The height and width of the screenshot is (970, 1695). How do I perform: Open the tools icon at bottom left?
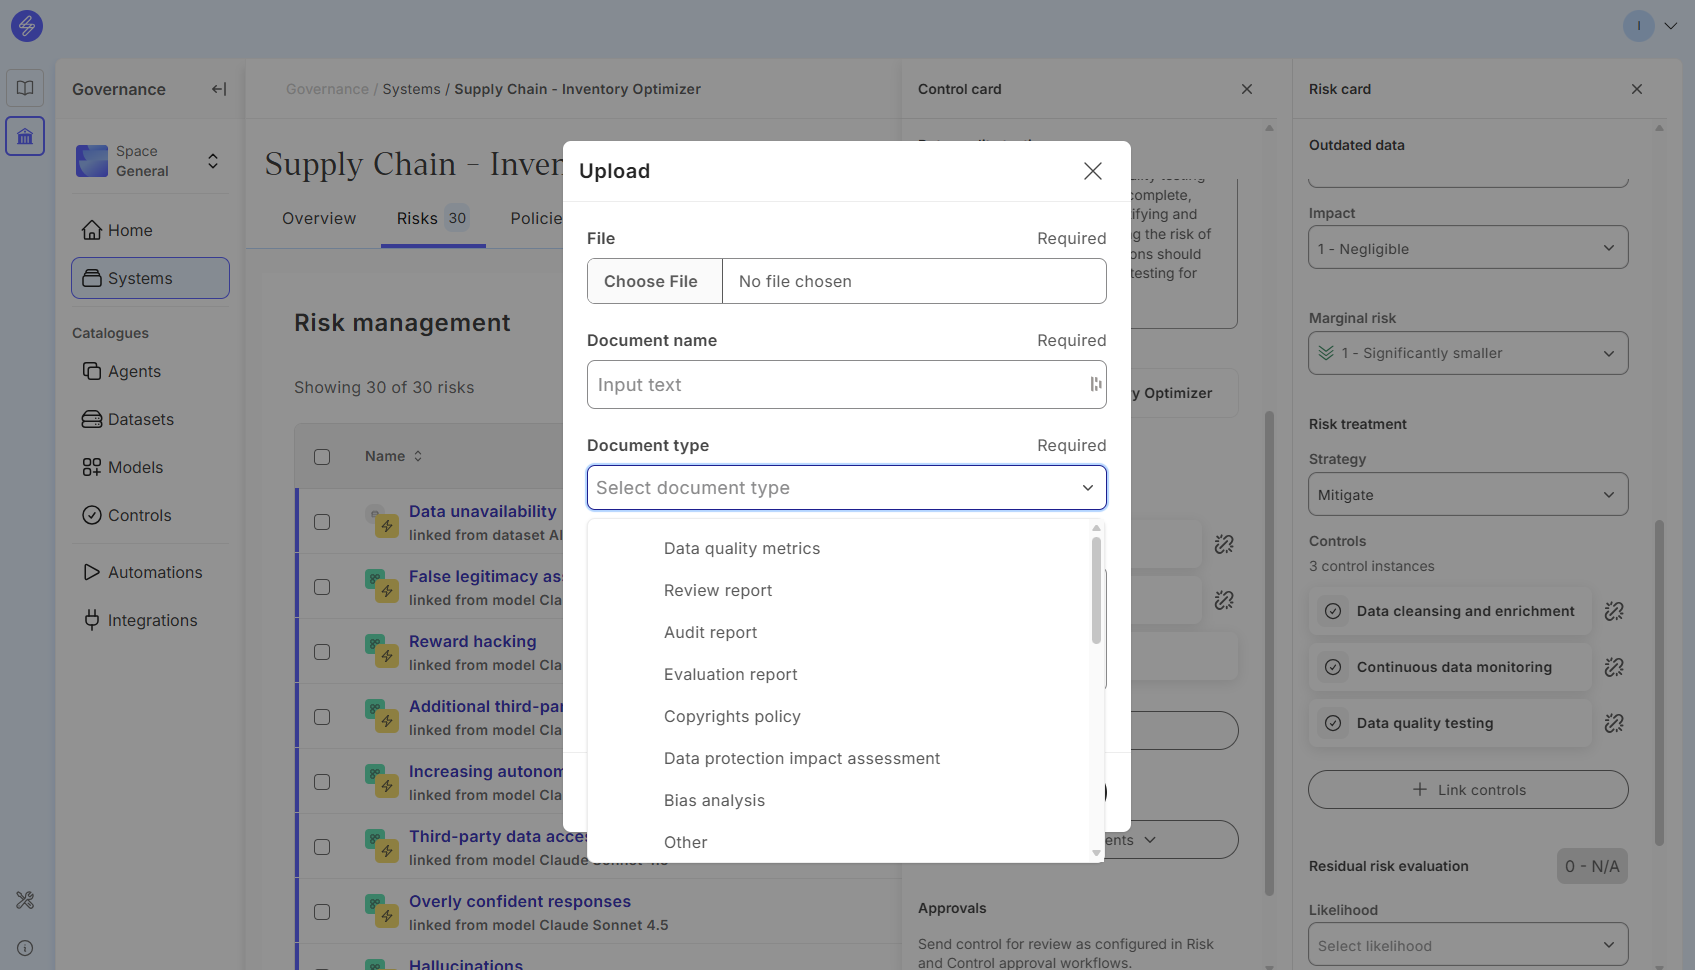tap(25, 900)
